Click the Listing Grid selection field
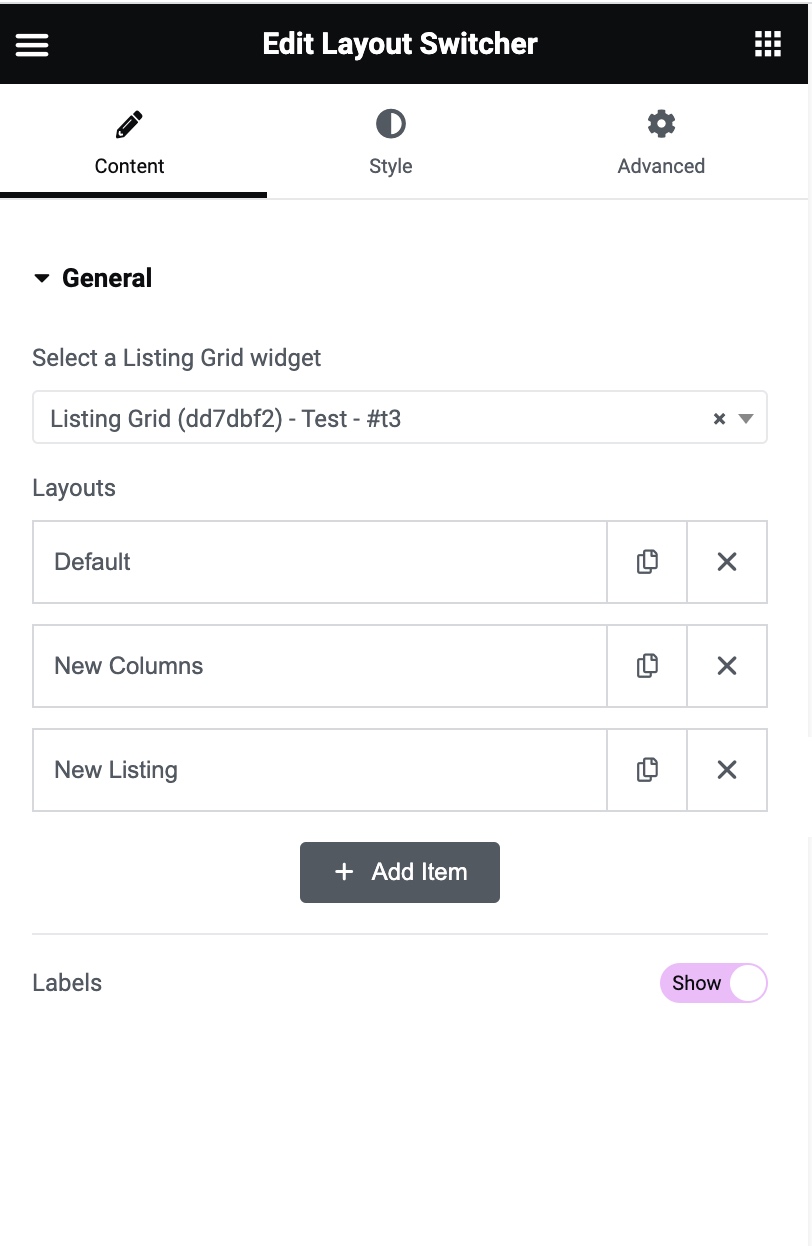Viewport: 812px width, 1246px height. point(370,418)
